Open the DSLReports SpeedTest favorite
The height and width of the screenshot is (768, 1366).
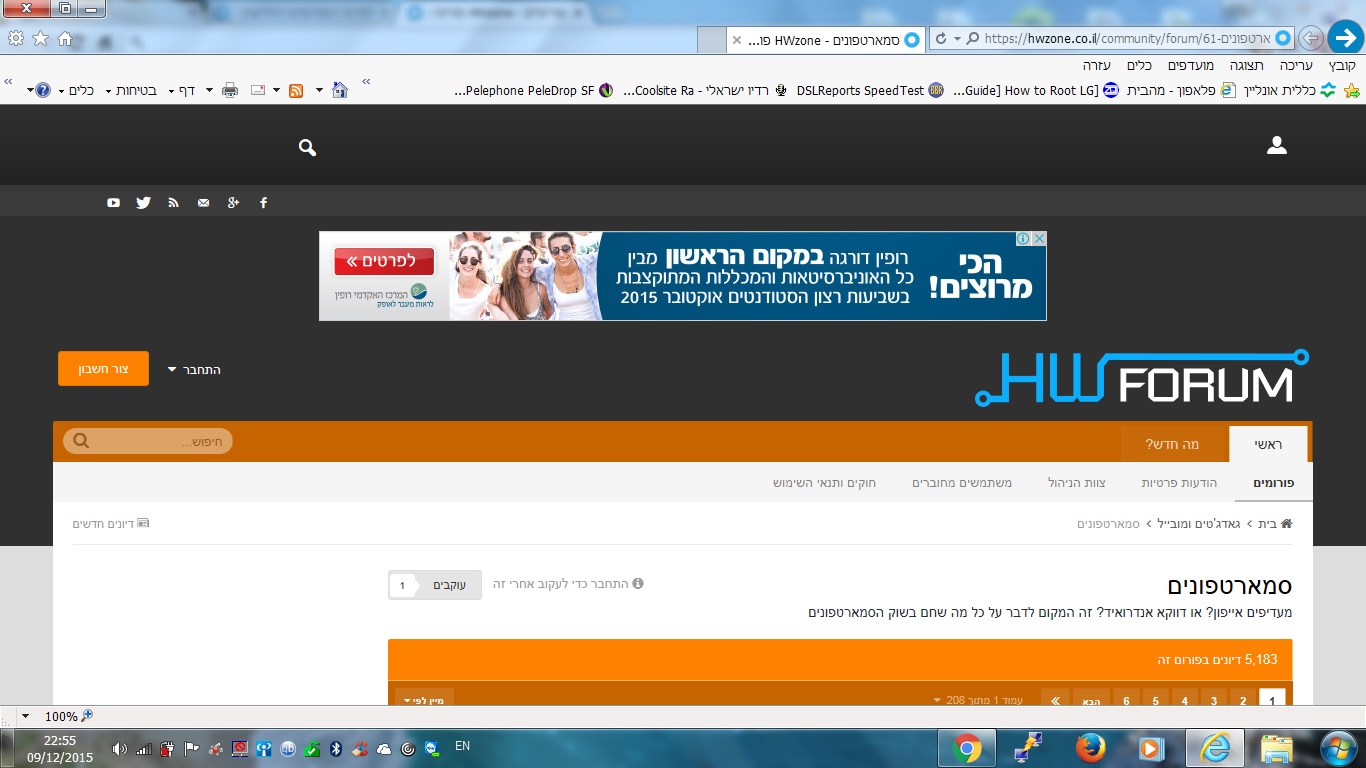(869, 90)
